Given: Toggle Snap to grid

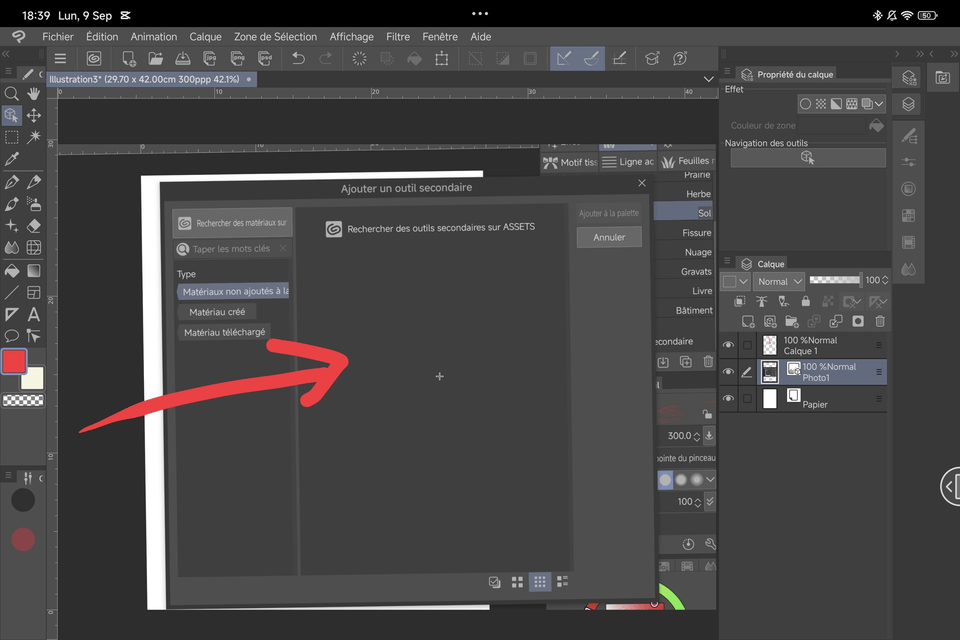Looking at the screenshot, I should pos(620,59).
